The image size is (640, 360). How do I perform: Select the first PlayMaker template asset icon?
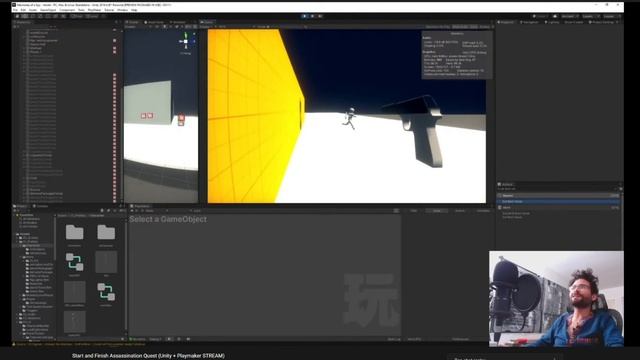(74, 262)
